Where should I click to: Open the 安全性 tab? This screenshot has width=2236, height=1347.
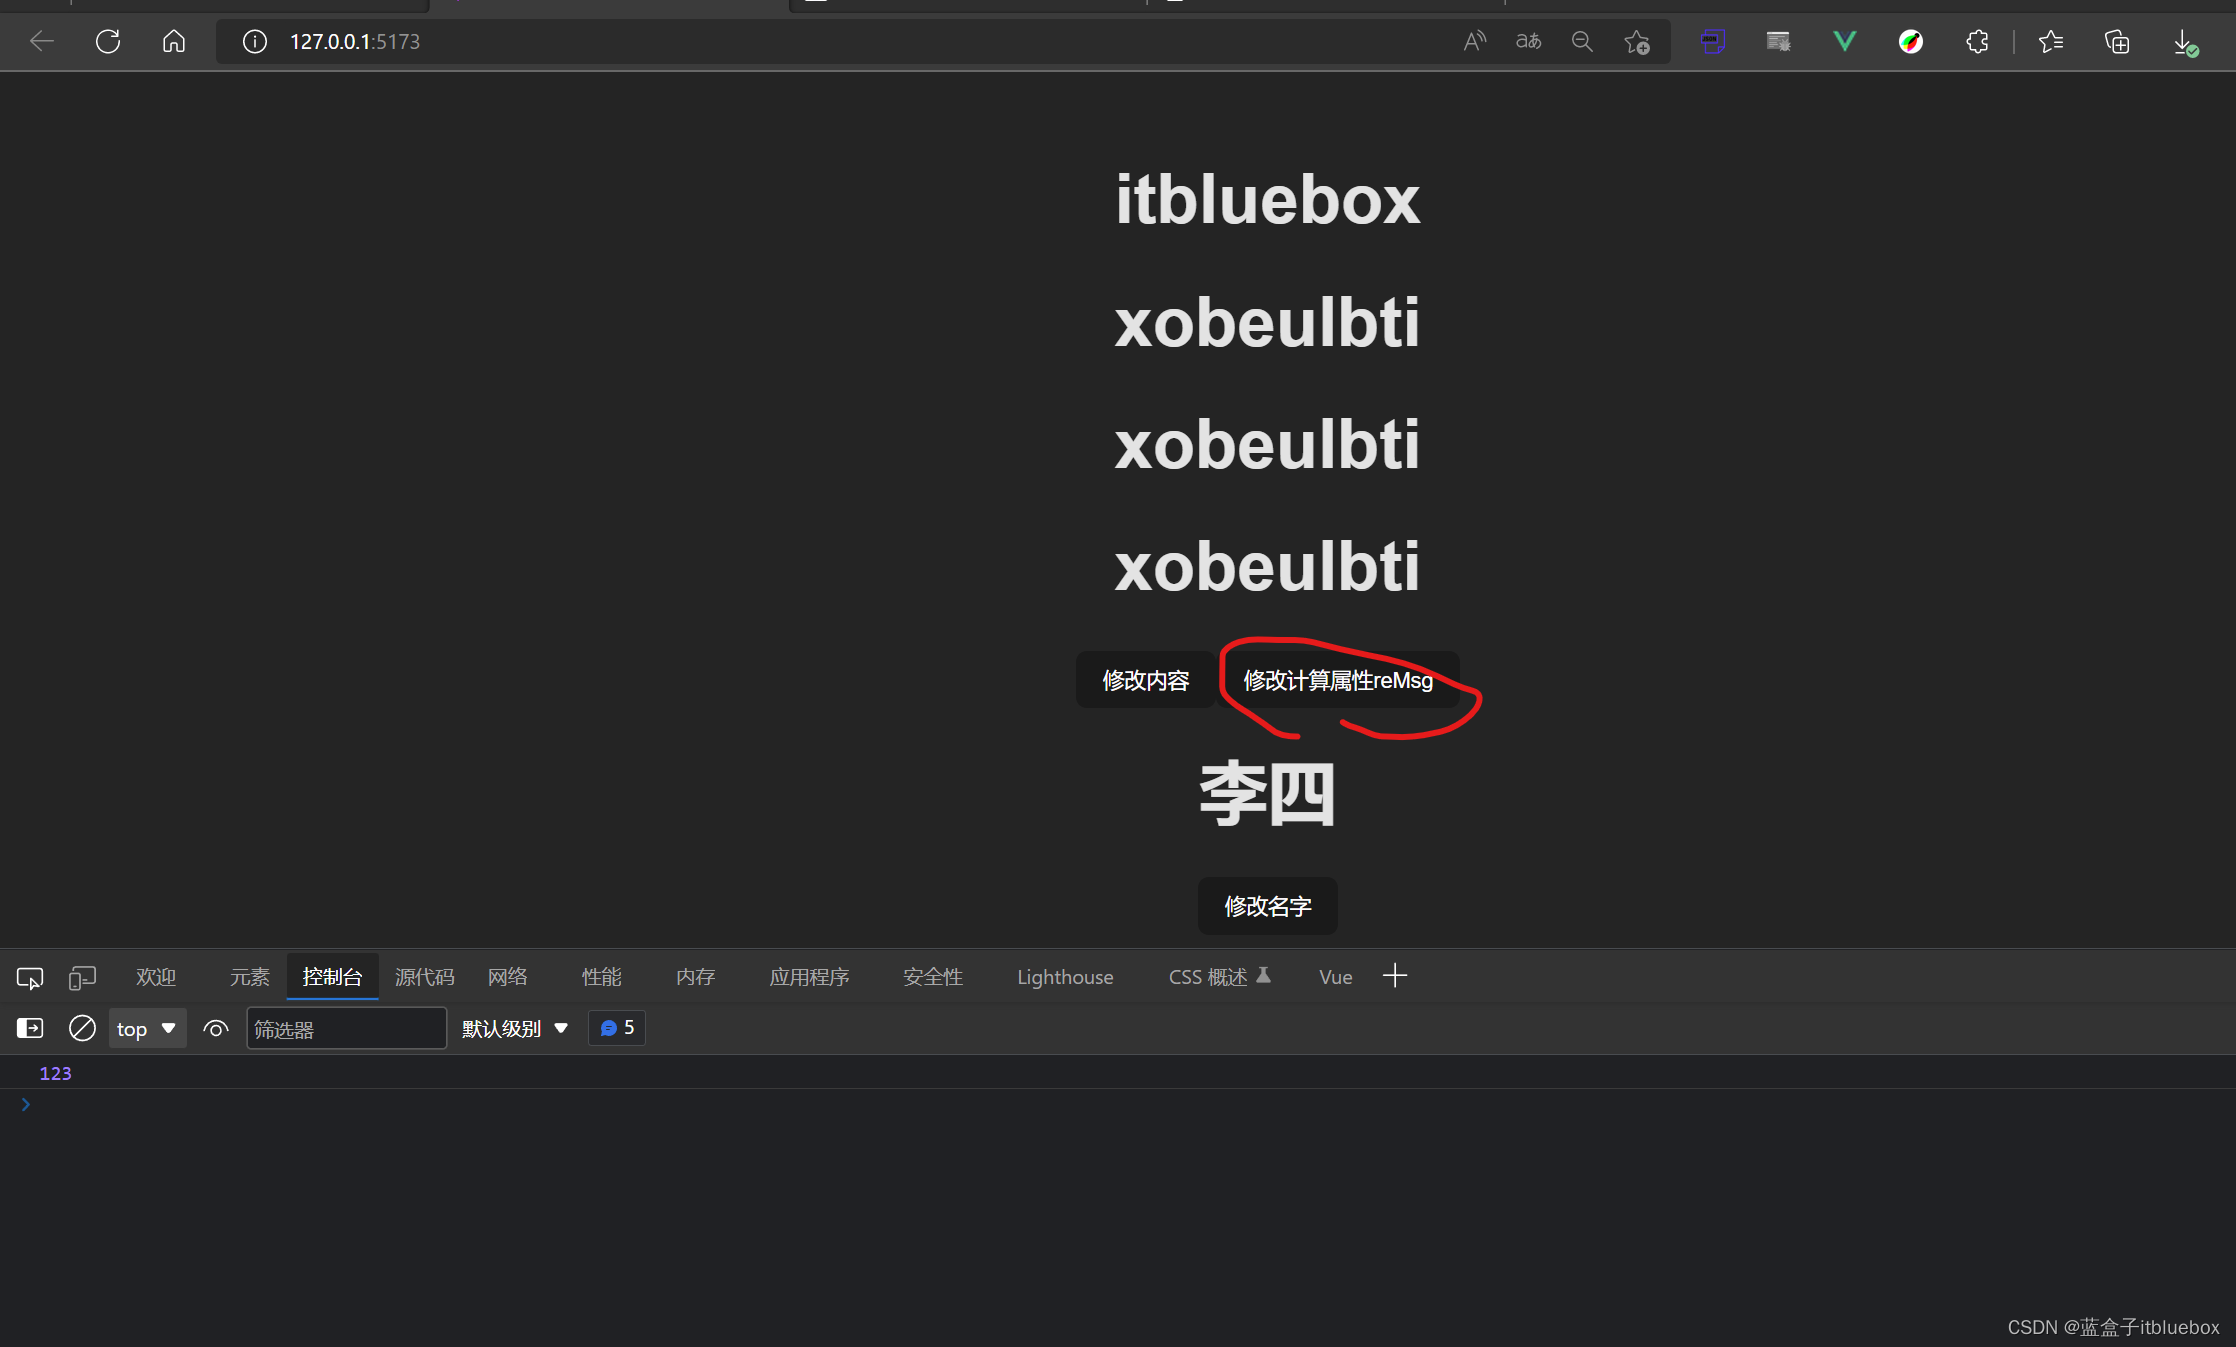(x=933, y=977)
